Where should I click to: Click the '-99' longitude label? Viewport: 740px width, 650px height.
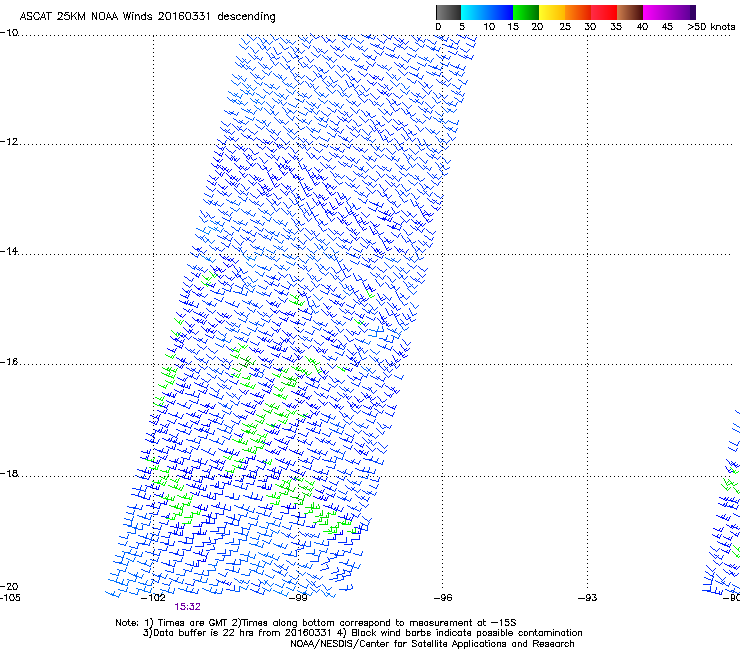tap(298, 598)
